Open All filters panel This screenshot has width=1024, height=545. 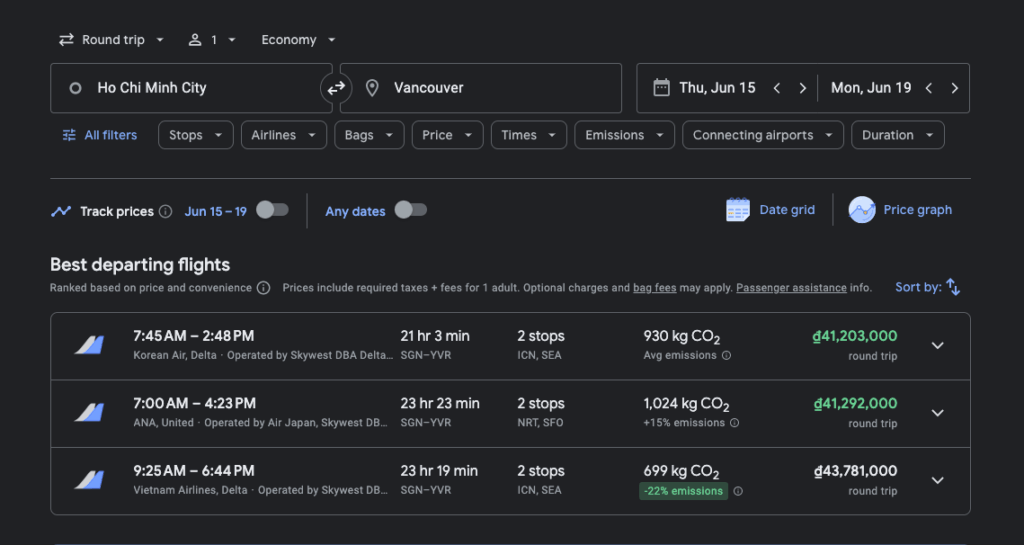tap(99, 135)
